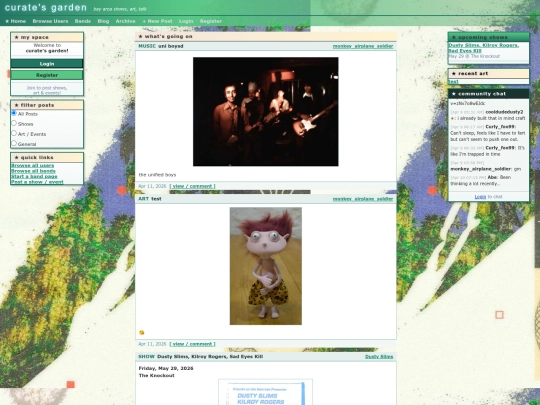Open Start a band page quick link
This screenshot has height=405, width=540.
[x=34, y=177]
